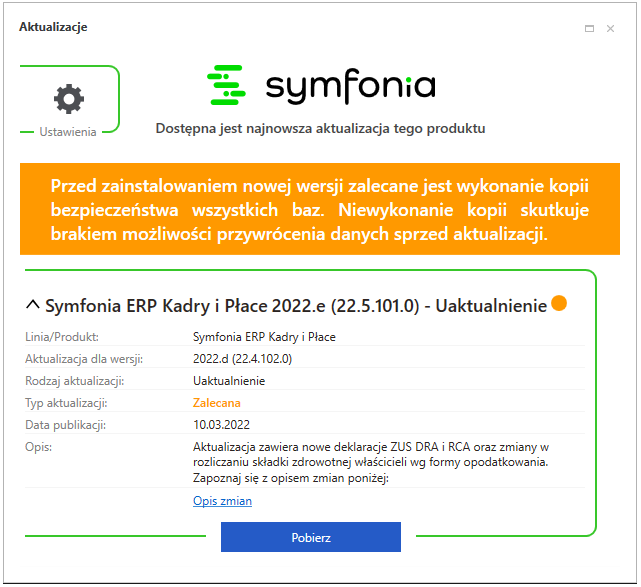Click the orange status dot beside Uaktualnienie
The width and height of the screenshot is (641, 587).
[558, 303]
